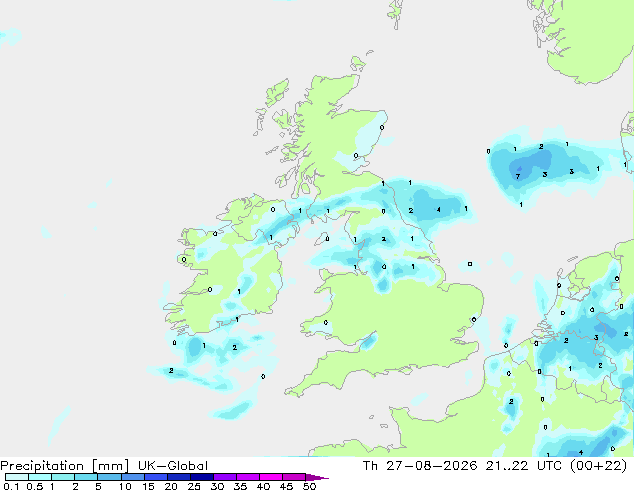The width and height of the screenshot is (634, 490).
Task: Click the "UK-Global" model label
Action: [173, 466]
